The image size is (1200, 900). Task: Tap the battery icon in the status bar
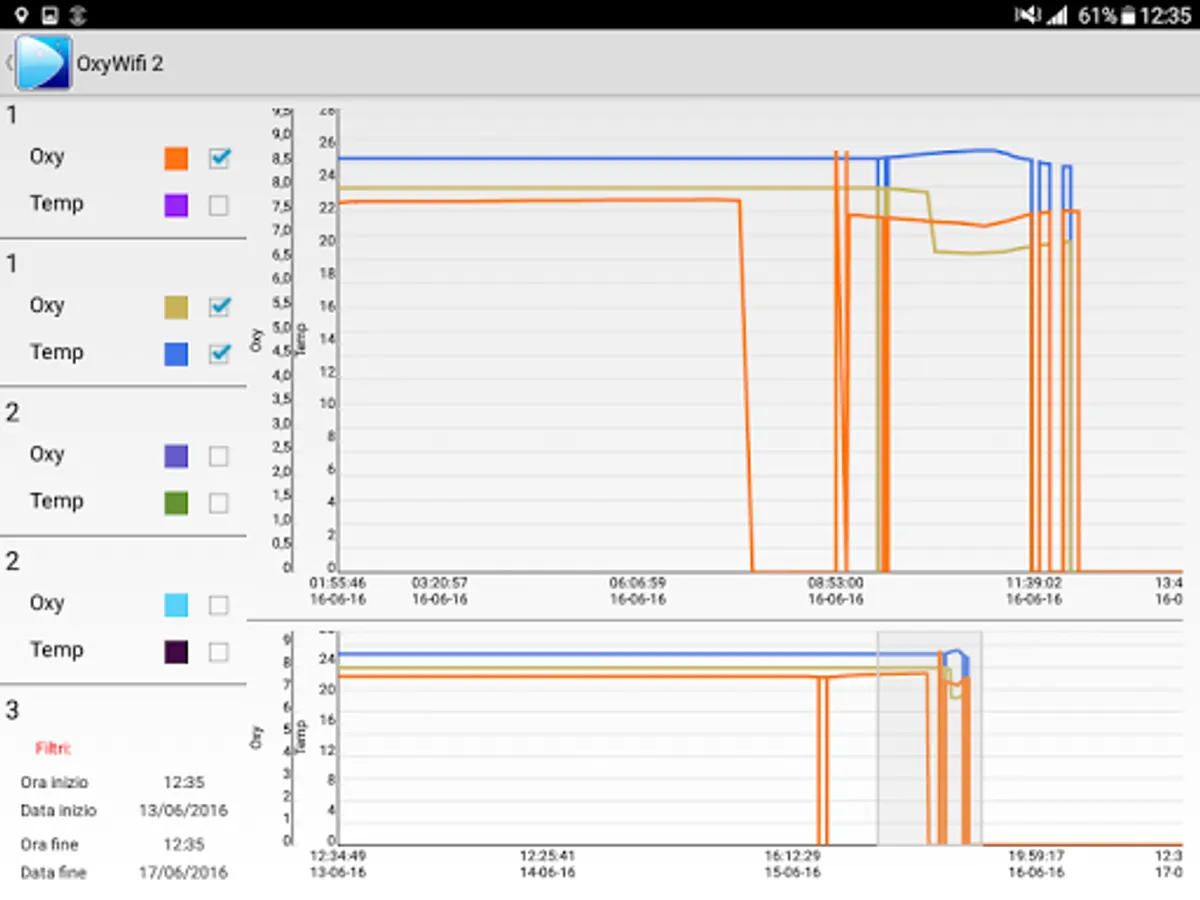1128,15
